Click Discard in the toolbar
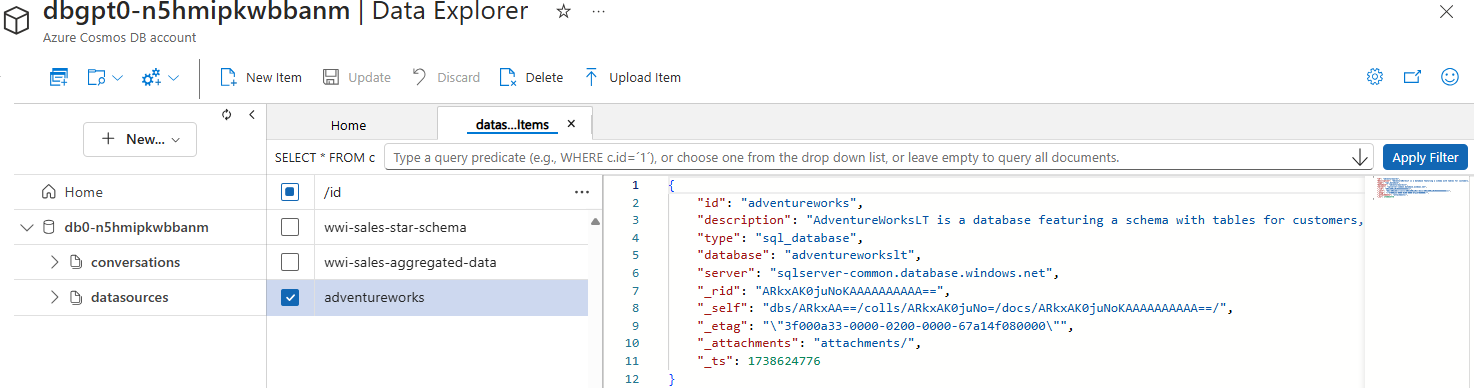This screenshot has height=388, width=1474. point(446,77)
